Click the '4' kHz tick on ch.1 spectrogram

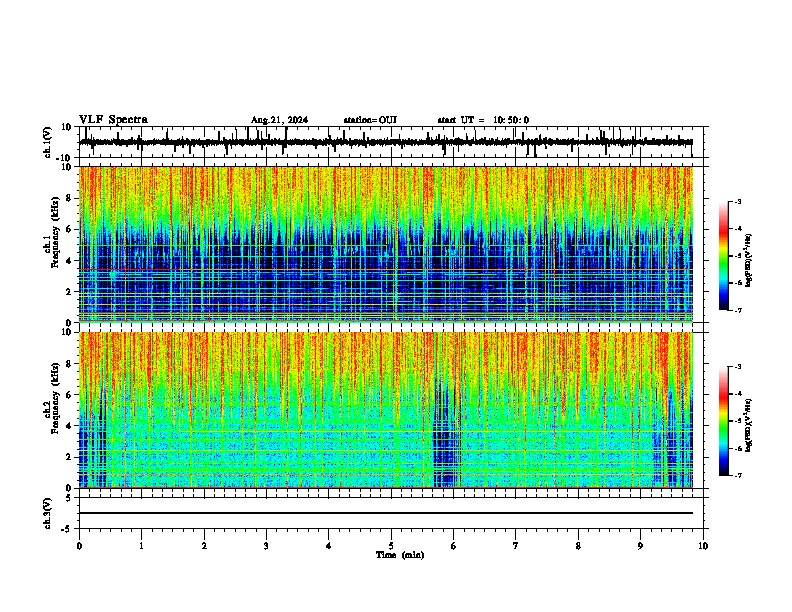(x=69, y=261)
